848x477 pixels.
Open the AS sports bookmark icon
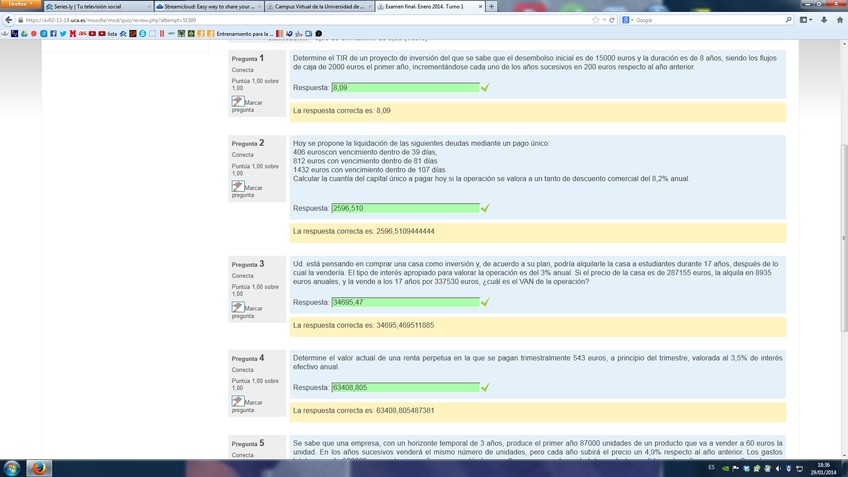(x=82, y=34)
